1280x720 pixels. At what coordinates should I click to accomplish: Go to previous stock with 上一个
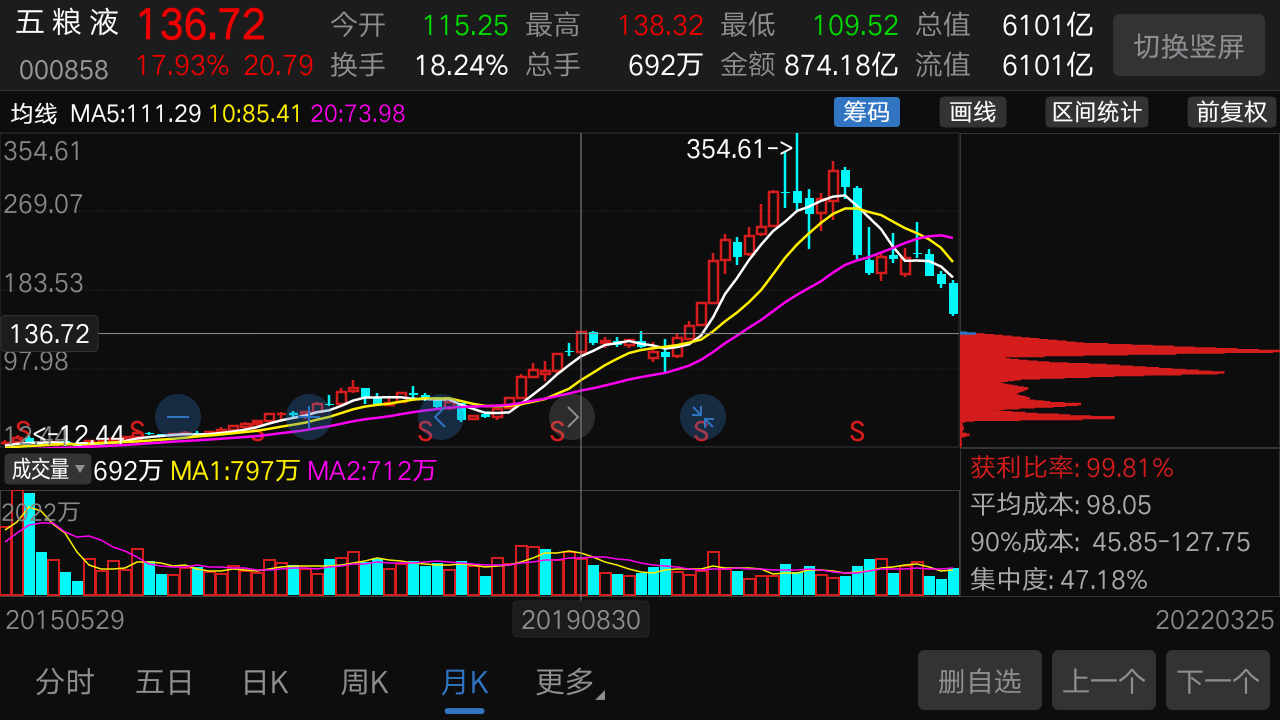(x=1104, y=681)
